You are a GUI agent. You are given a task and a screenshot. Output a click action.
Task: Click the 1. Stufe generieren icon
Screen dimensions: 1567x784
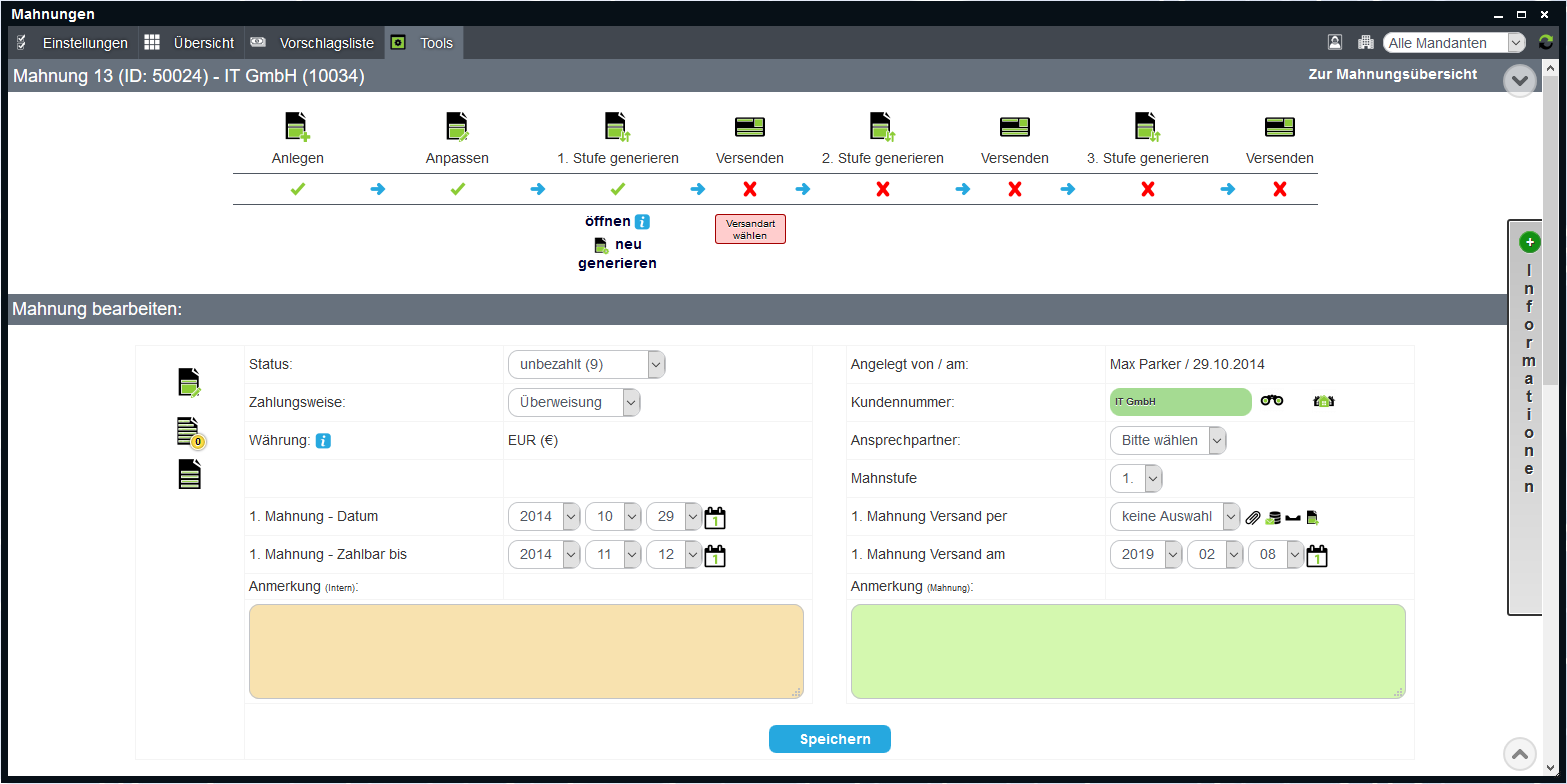pyautogui.click(x=617, y=126)
